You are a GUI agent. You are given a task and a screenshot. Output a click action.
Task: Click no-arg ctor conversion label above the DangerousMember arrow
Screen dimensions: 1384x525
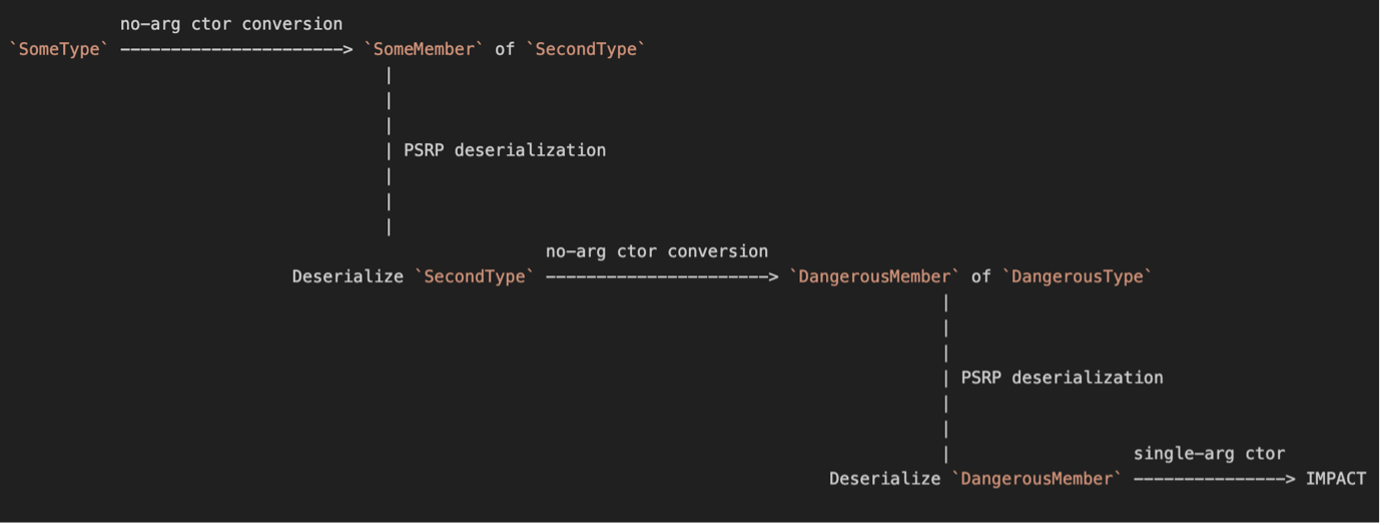coord(657,251)
